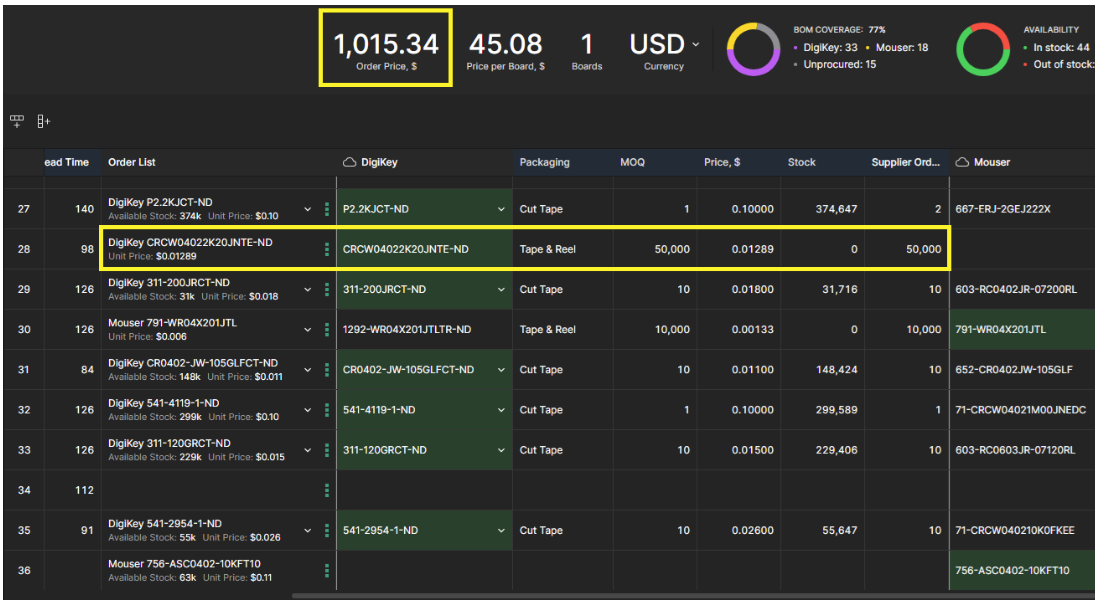Click three-dot menu for Mouser 756-ASC0402-10KFT10
The image size is (1101, 606).
coord(326,570)
